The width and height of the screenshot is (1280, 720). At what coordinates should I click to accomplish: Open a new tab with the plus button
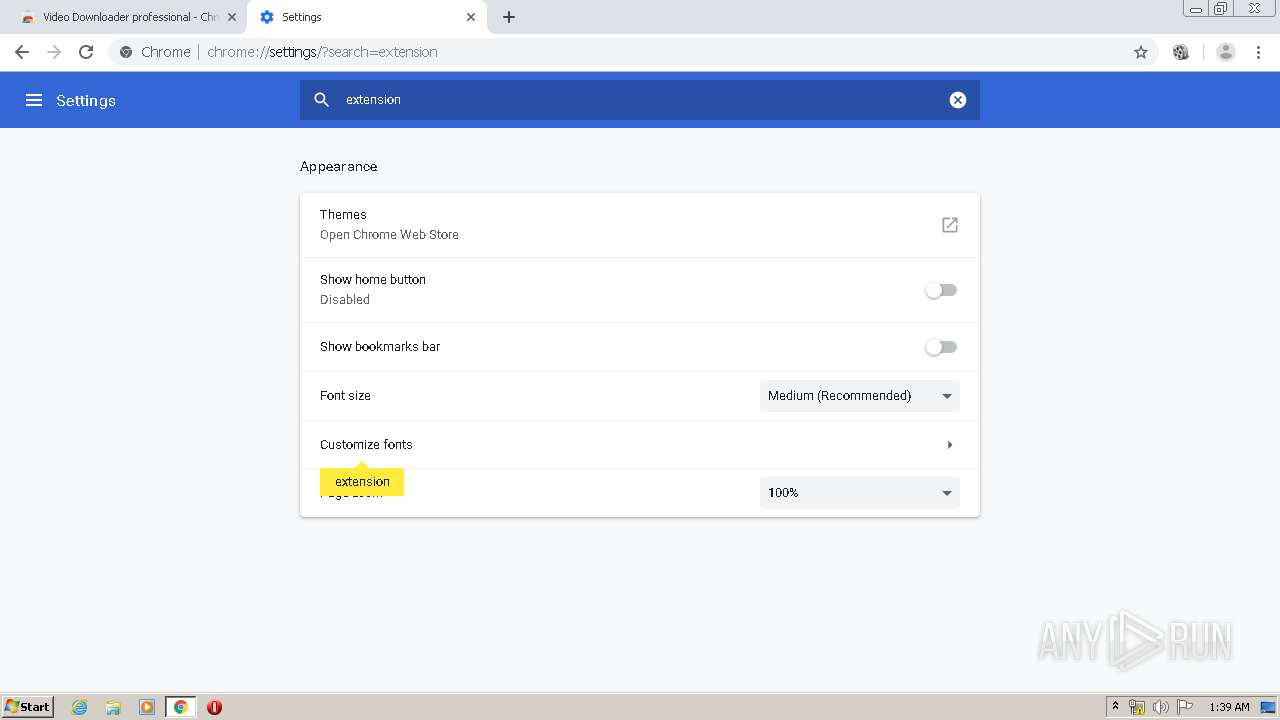pos(509,17)
